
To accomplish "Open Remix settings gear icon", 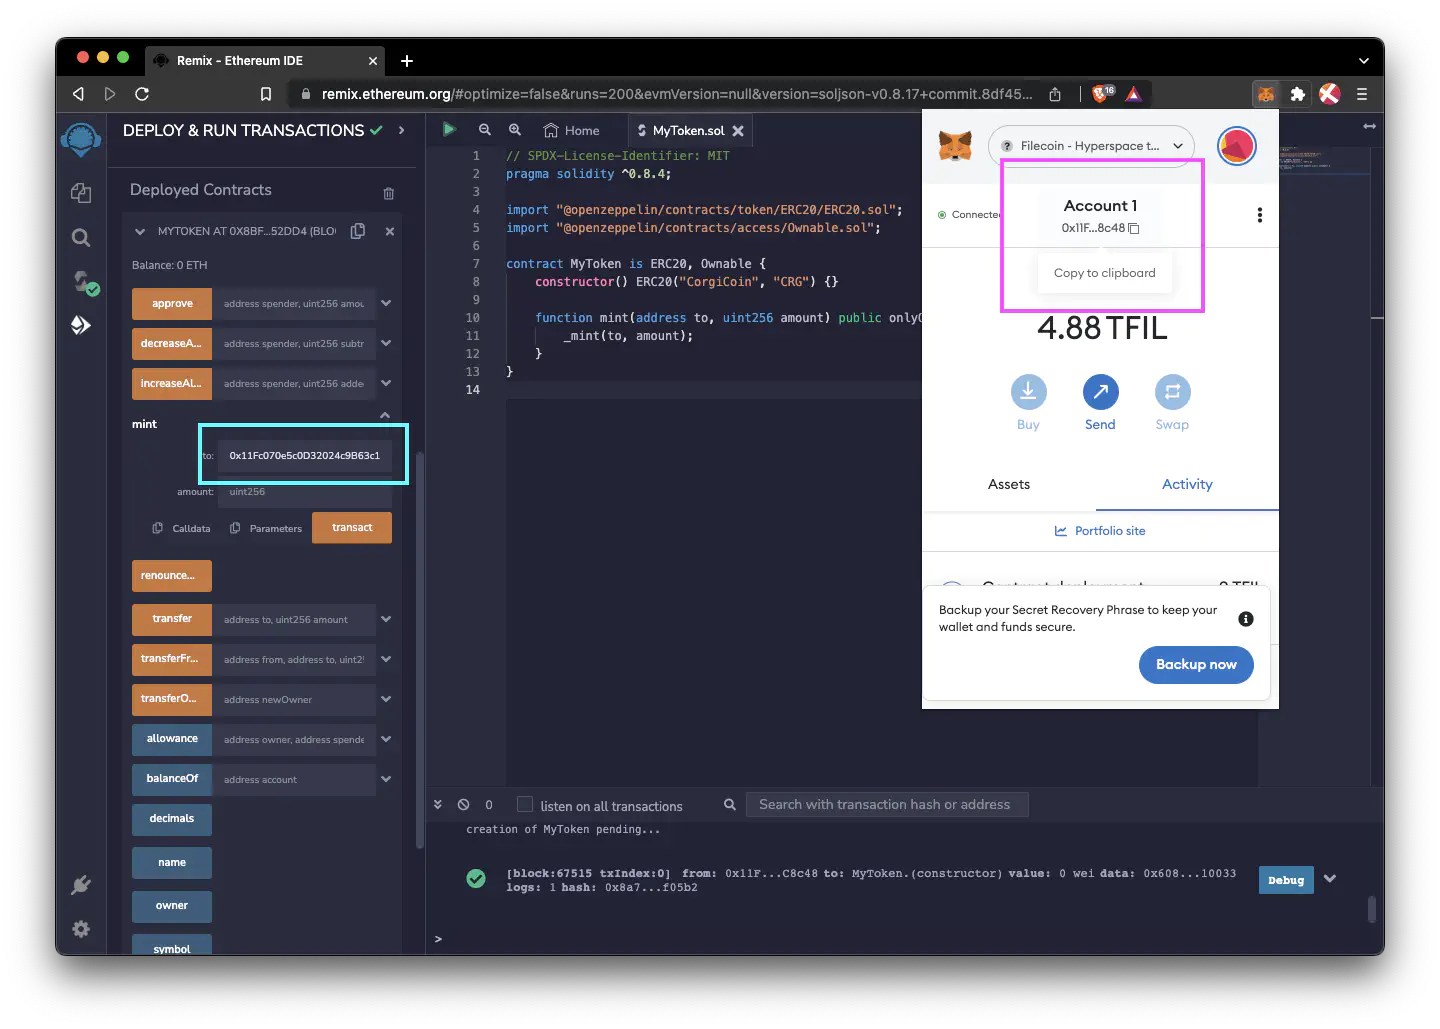I will [x=81, y=929].
